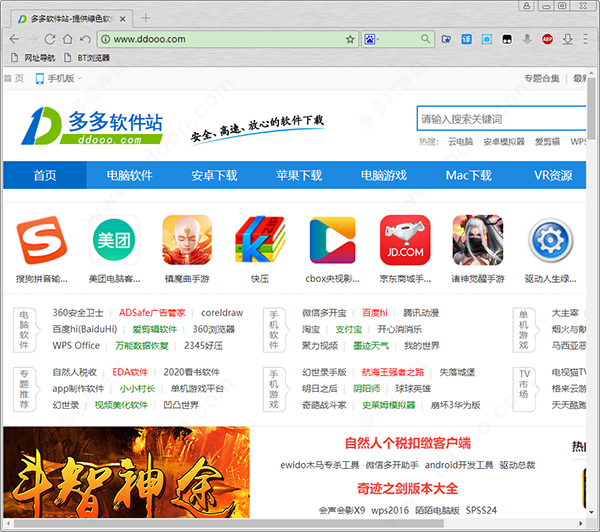Open the 快压 app icon
Screen dimensions: 600x532
260,240
